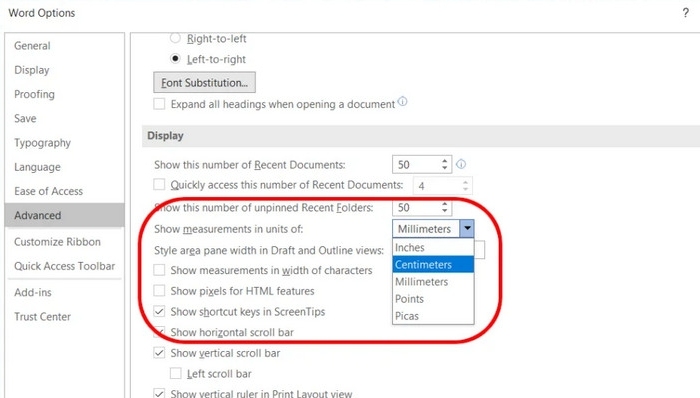The image size is (700, 398).
Task: Click the Recent Documents number spinner arrows
Action: (x=444, y=164)
